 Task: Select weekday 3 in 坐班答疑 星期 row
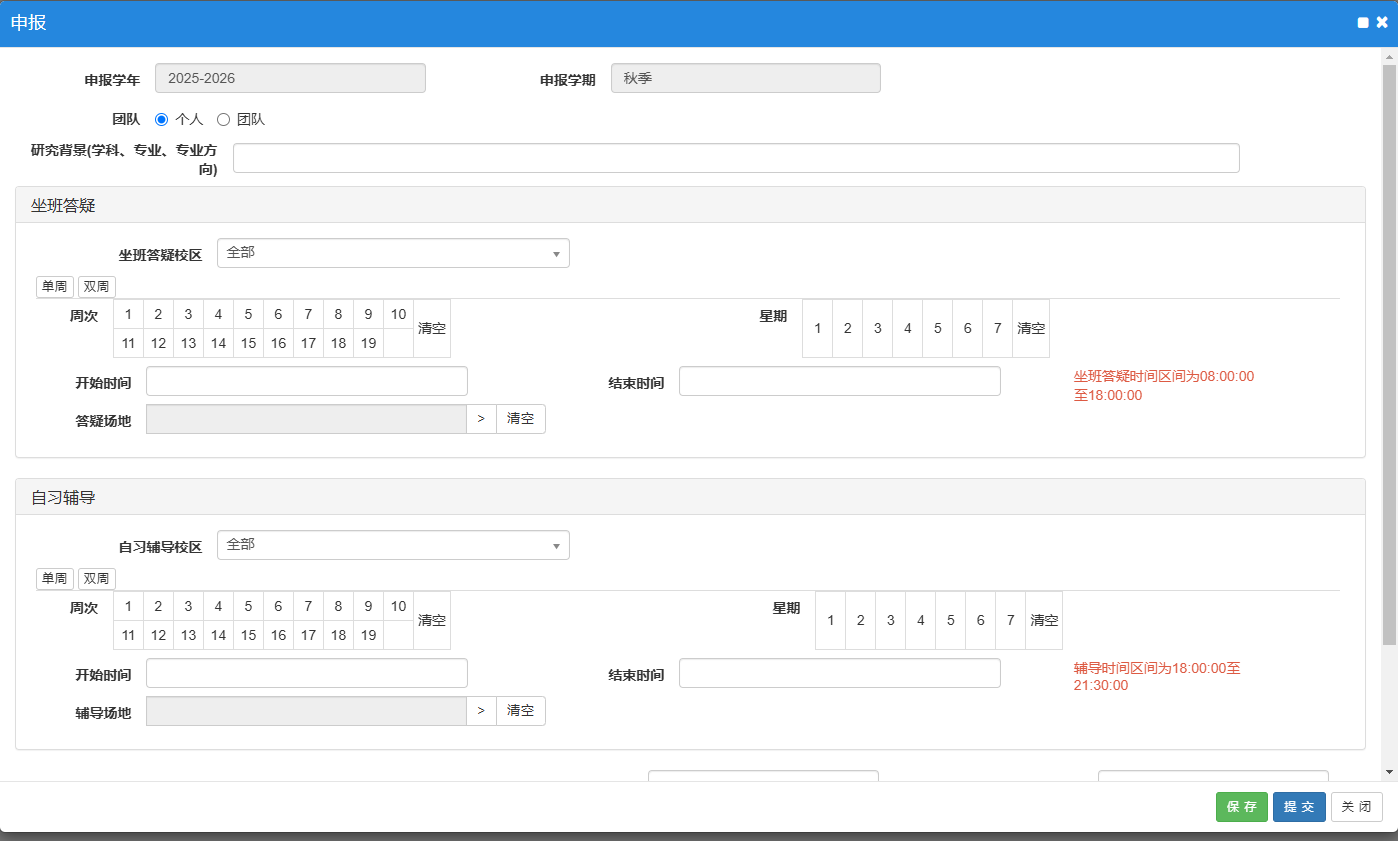click(877, 328)
